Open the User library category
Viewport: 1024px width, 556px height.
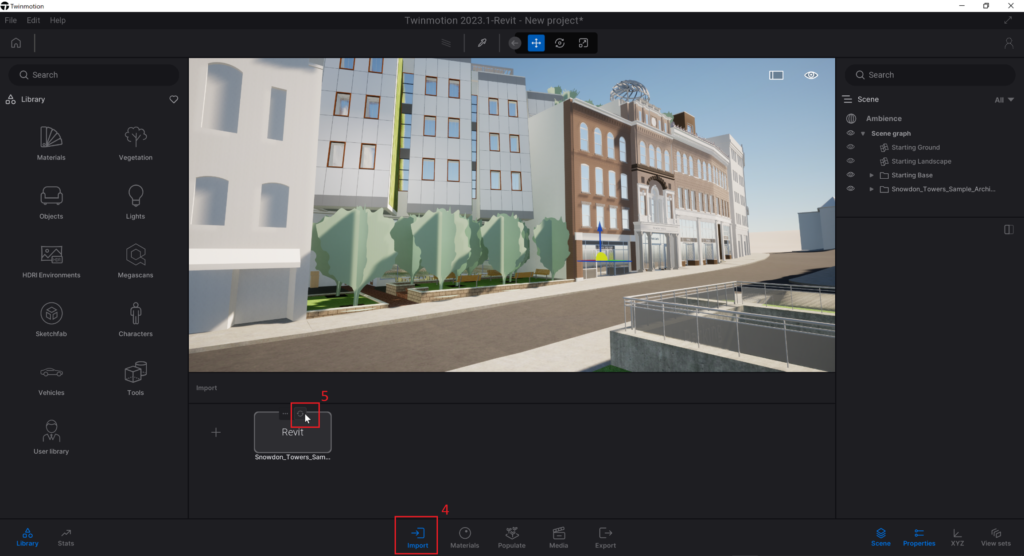pyautogui.click(x=51, y=437)
